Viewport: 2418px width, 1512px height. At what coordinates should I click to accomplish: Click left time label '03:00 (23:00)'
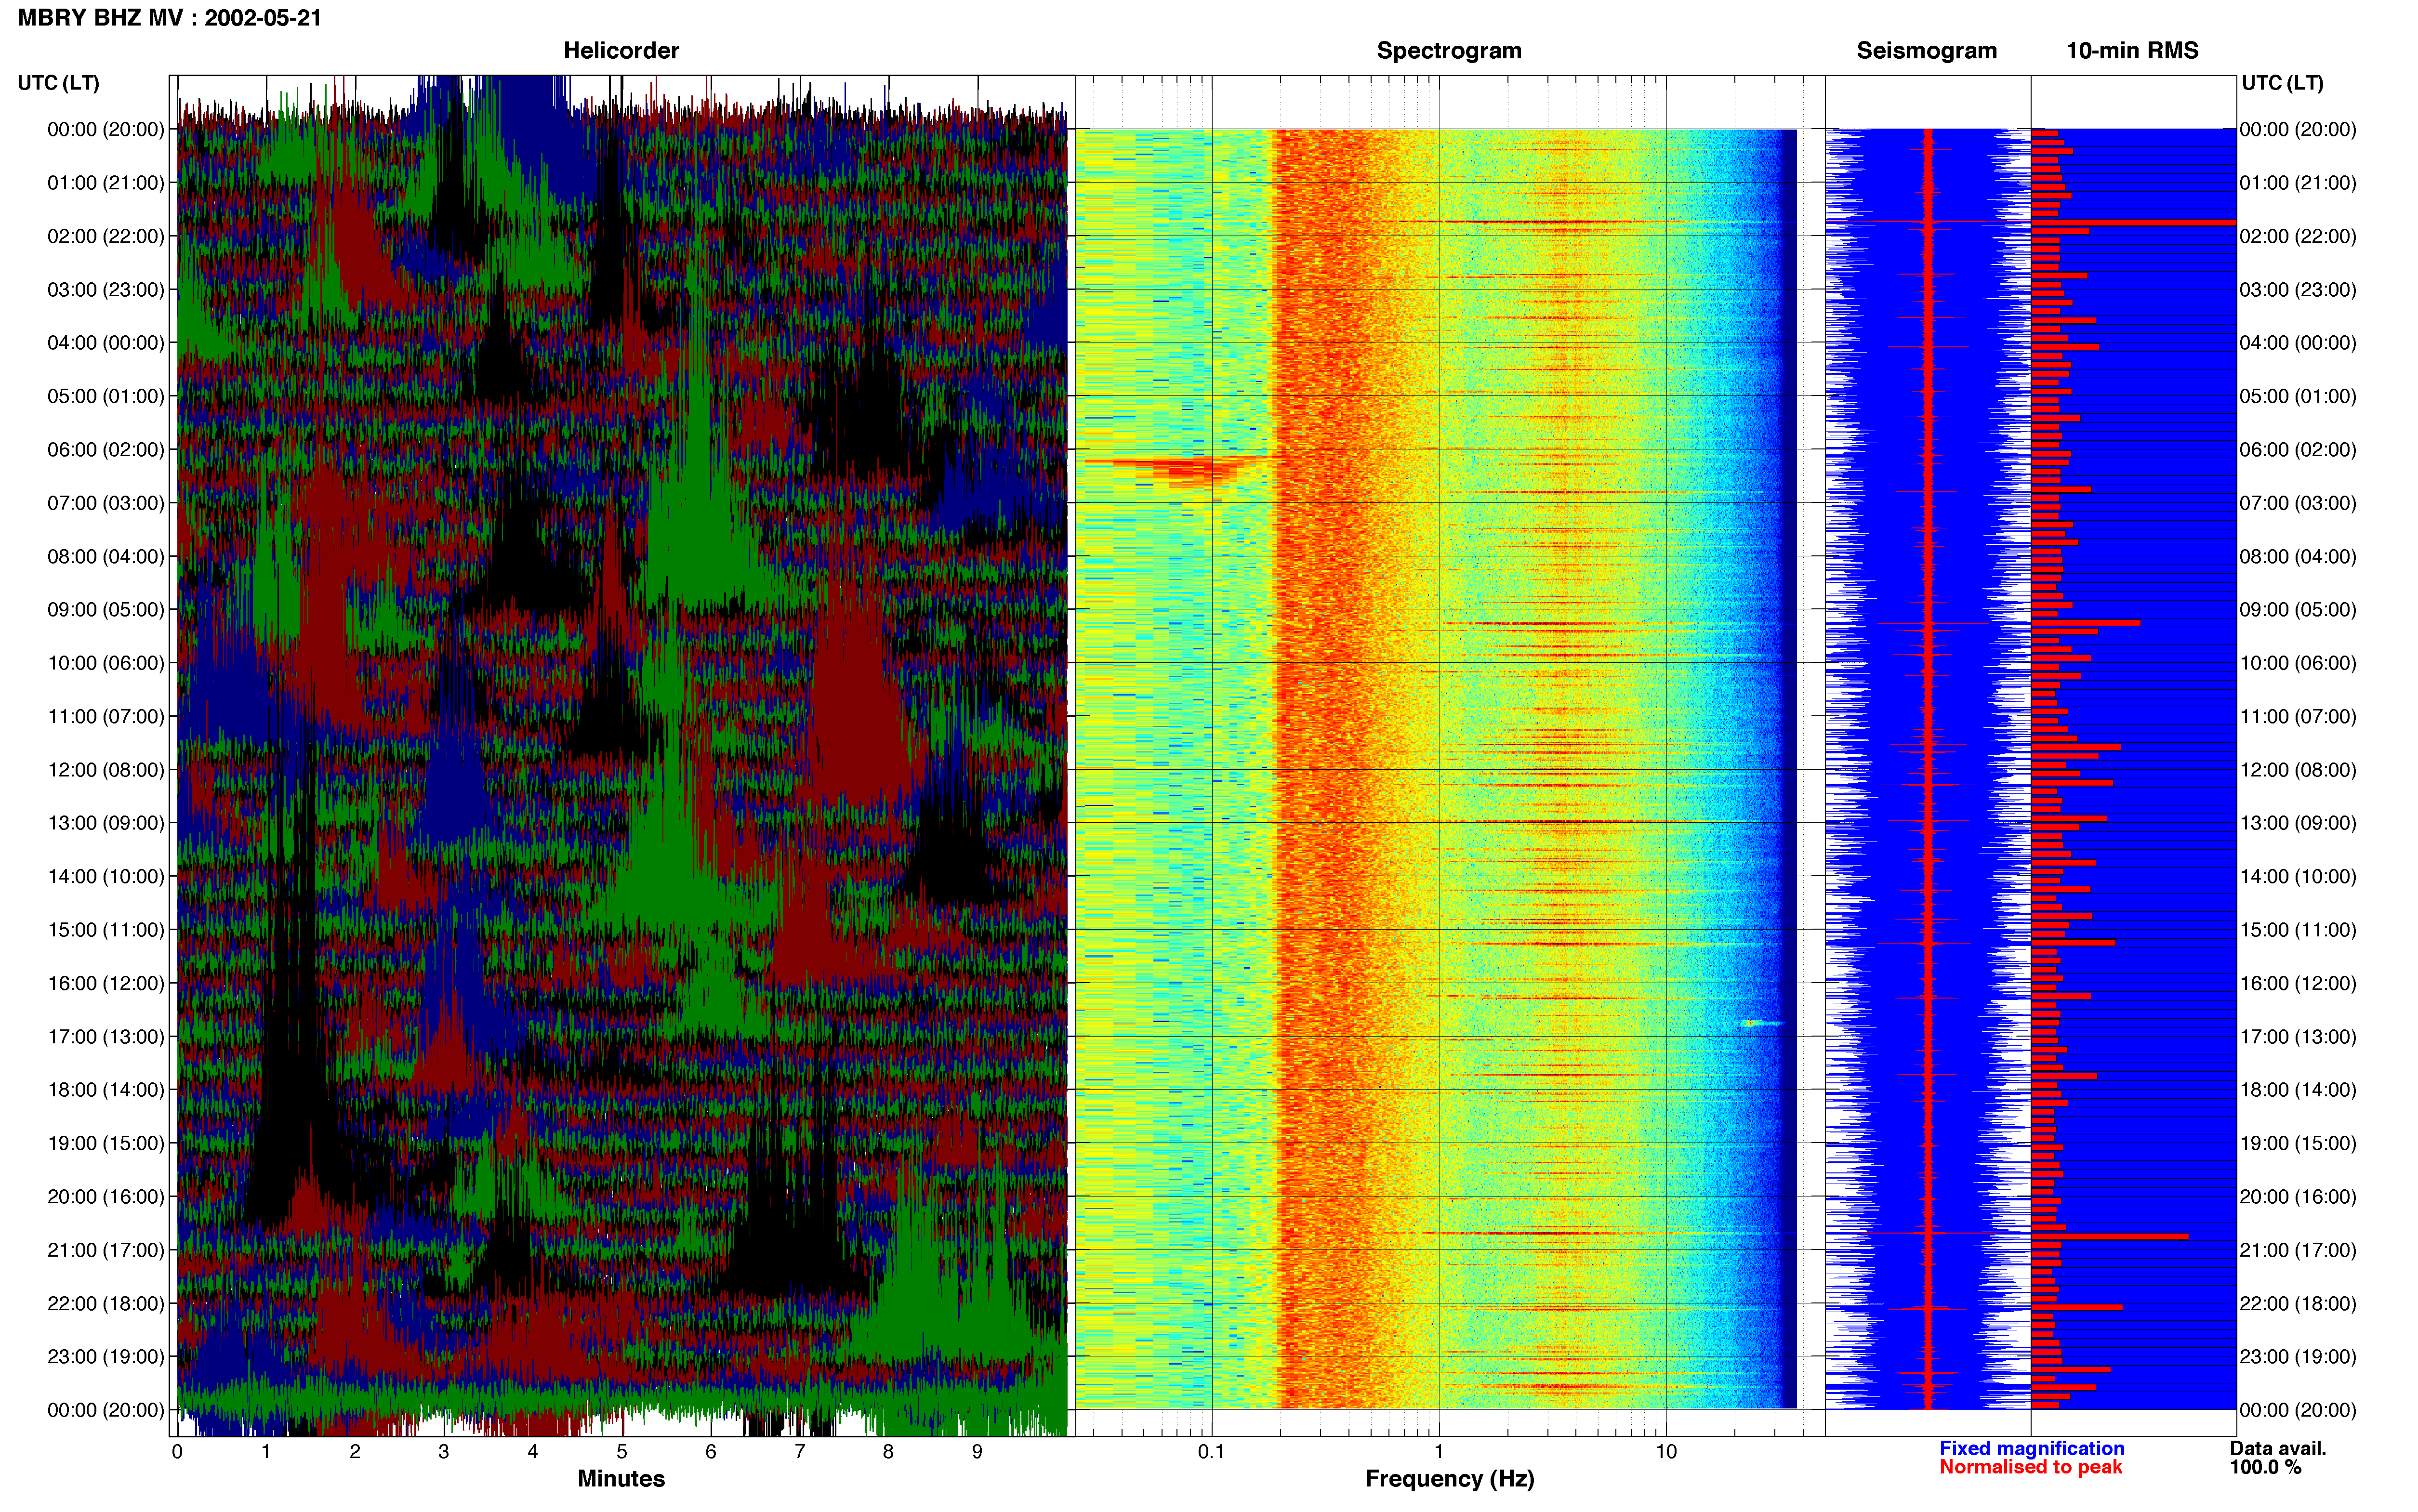click(106, 290)
